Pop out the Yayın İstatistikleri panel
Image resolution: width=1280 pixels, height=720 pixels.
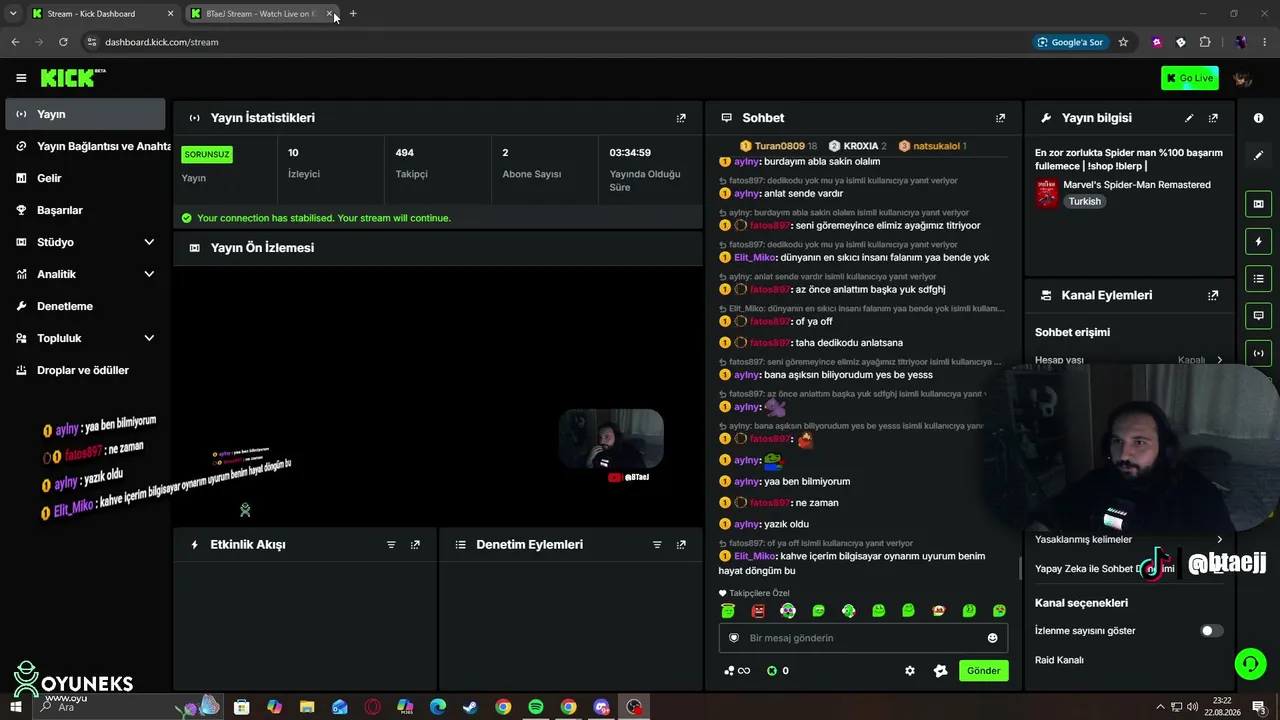[681, 118]
